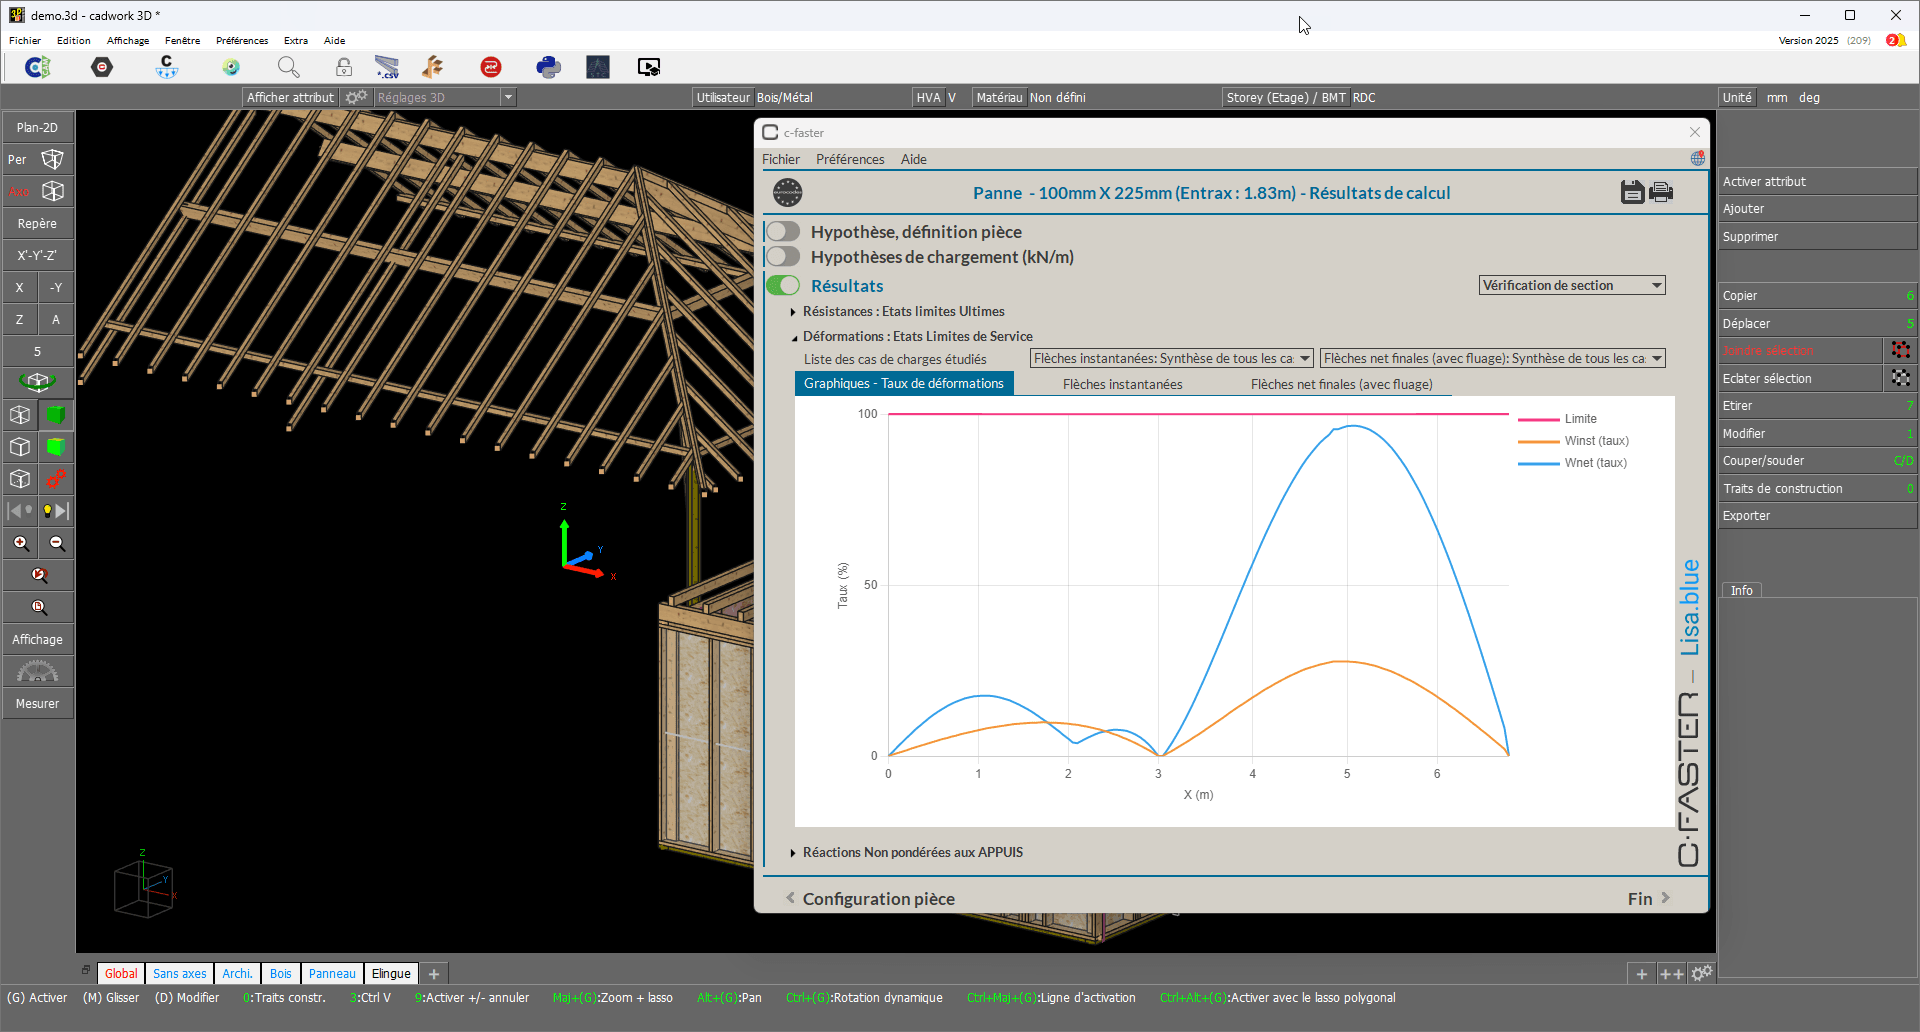
Task: Select the solid green cube display mode
Action: [x=56, y=415]
